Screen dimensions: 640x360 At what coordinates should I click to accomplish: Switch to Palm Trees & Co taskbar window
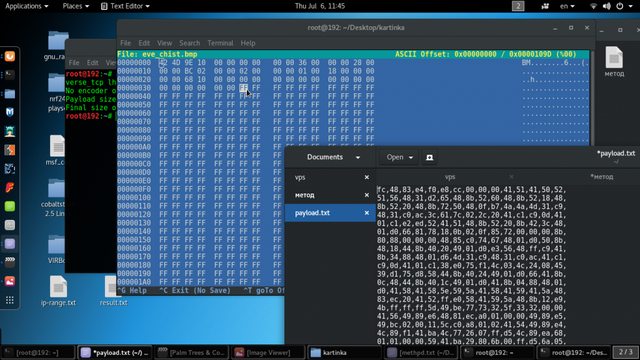pyautogui.click(x=191, y=353)
